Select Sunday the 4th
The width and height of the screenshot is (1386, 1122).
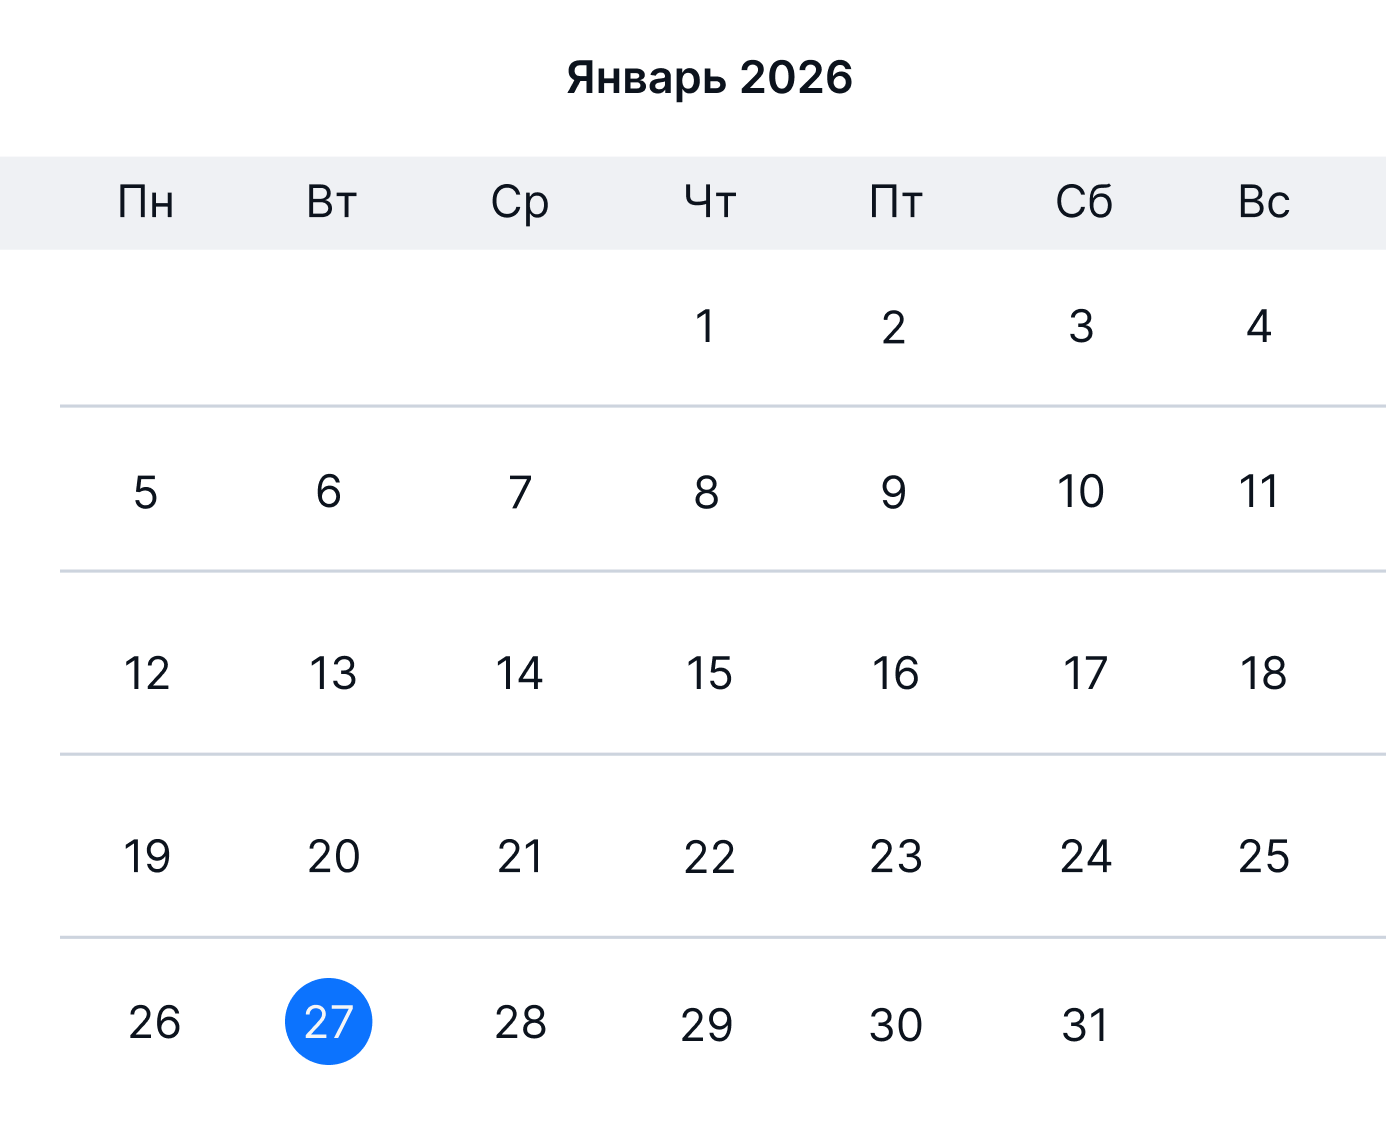click(1258, 327)
